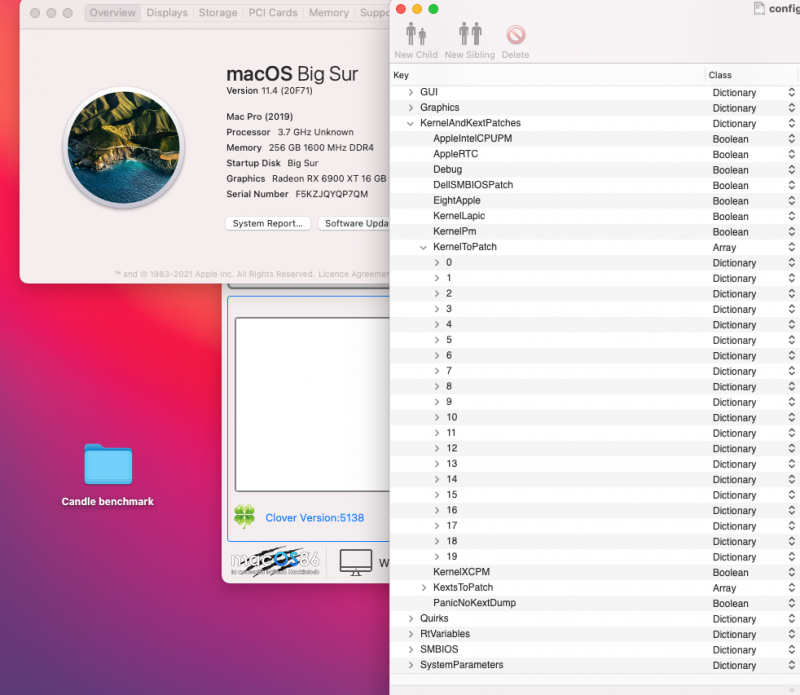800x695 pixels.
Task: Open class type selector for KernelXCPM
Action: [x=791, y=573]
